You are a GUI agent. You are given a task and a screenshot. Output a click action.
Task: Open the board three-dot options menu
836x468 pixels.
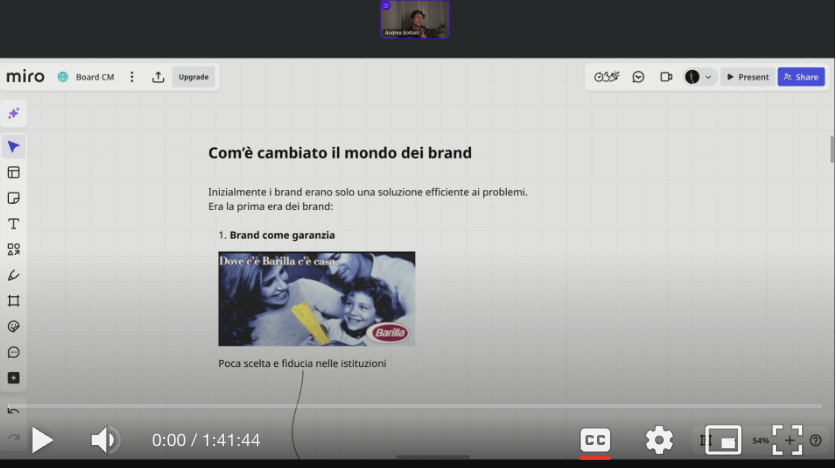click(x=132, y=77)
